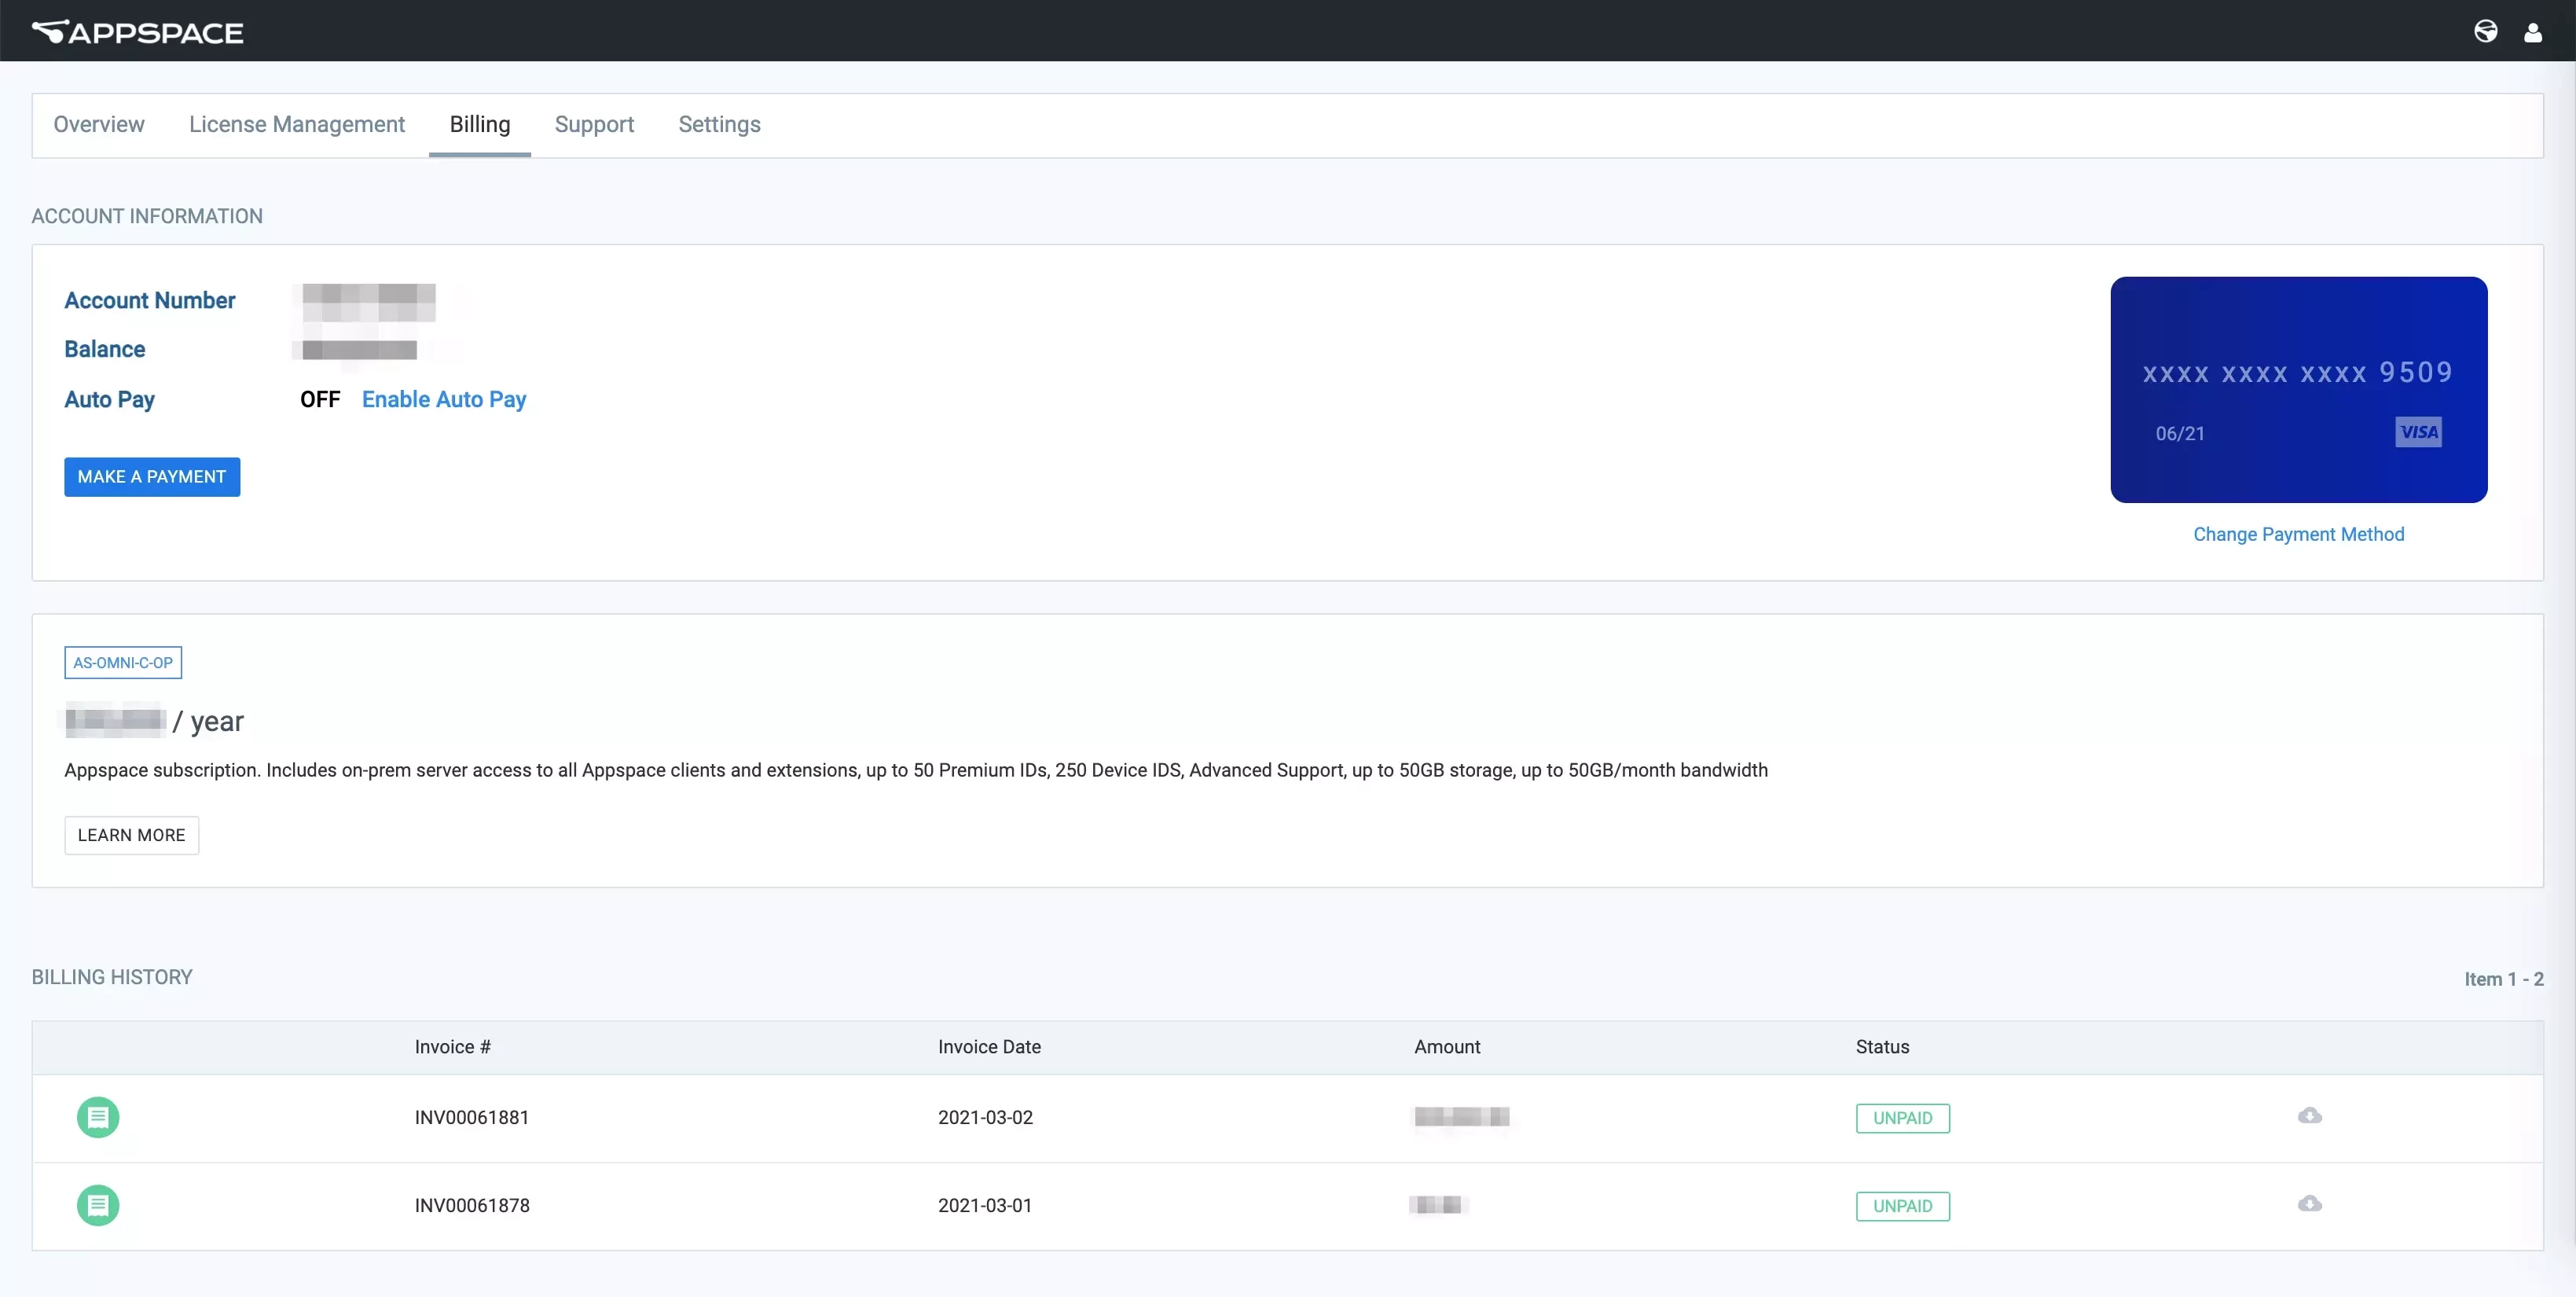Select the Billing tab
Screen dimensions: 2576x1297
tap(480, 124)
